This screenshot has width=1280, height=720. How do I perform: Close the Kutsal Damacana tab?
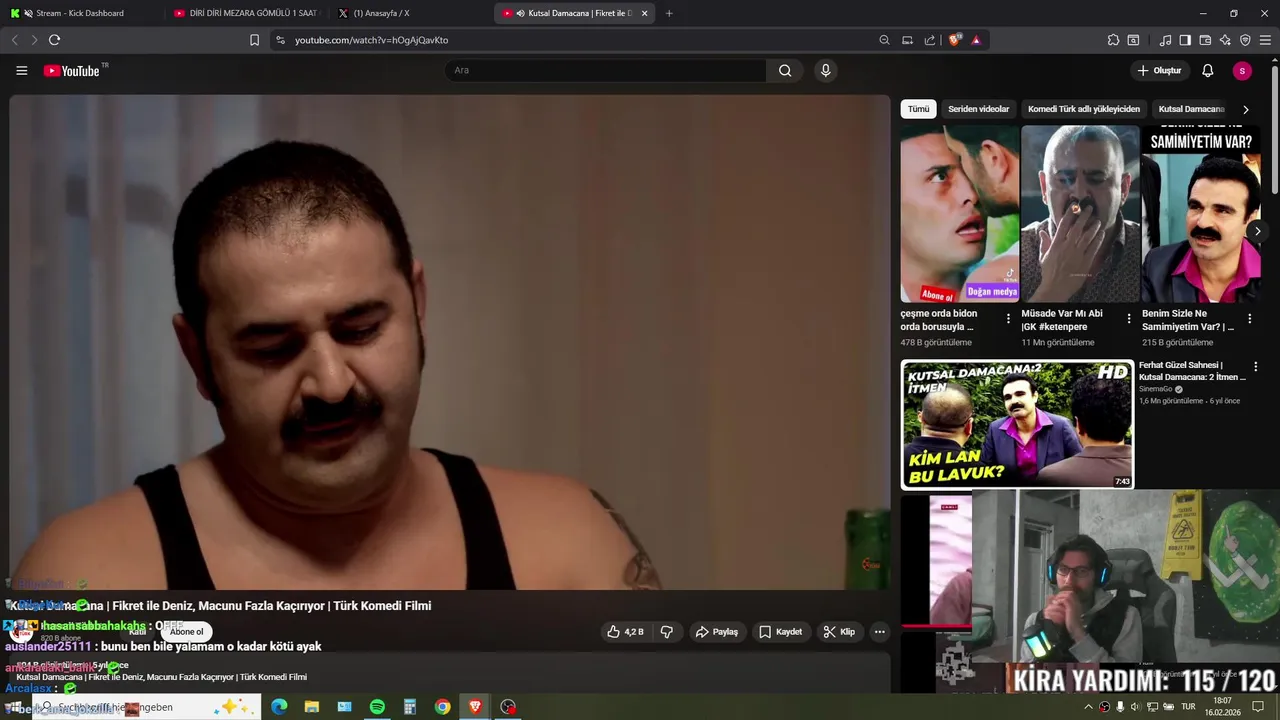point(644,13)
